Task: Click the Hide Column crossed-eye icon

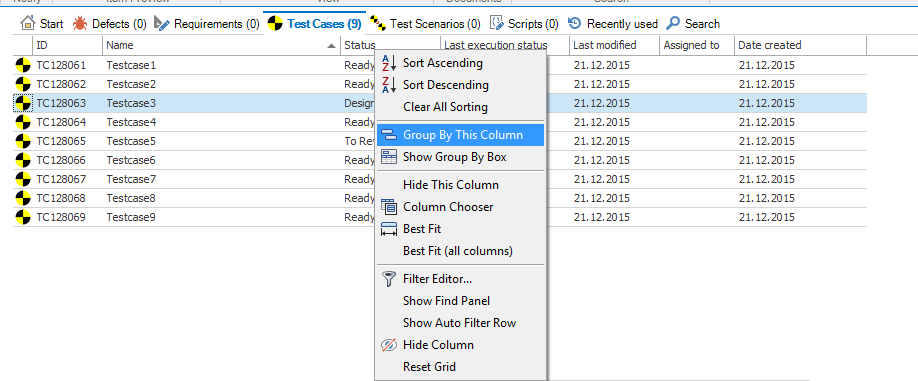Action: pos(389,345)
